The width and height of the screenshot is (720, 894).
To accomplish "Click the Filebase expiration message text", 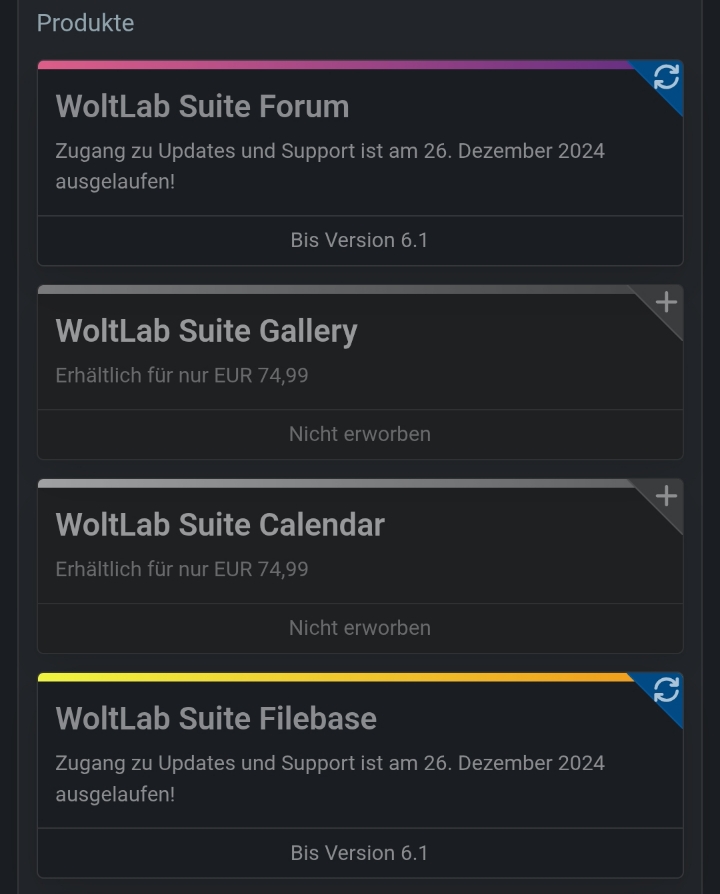I will pyautogui.click(x=330, y=778).
